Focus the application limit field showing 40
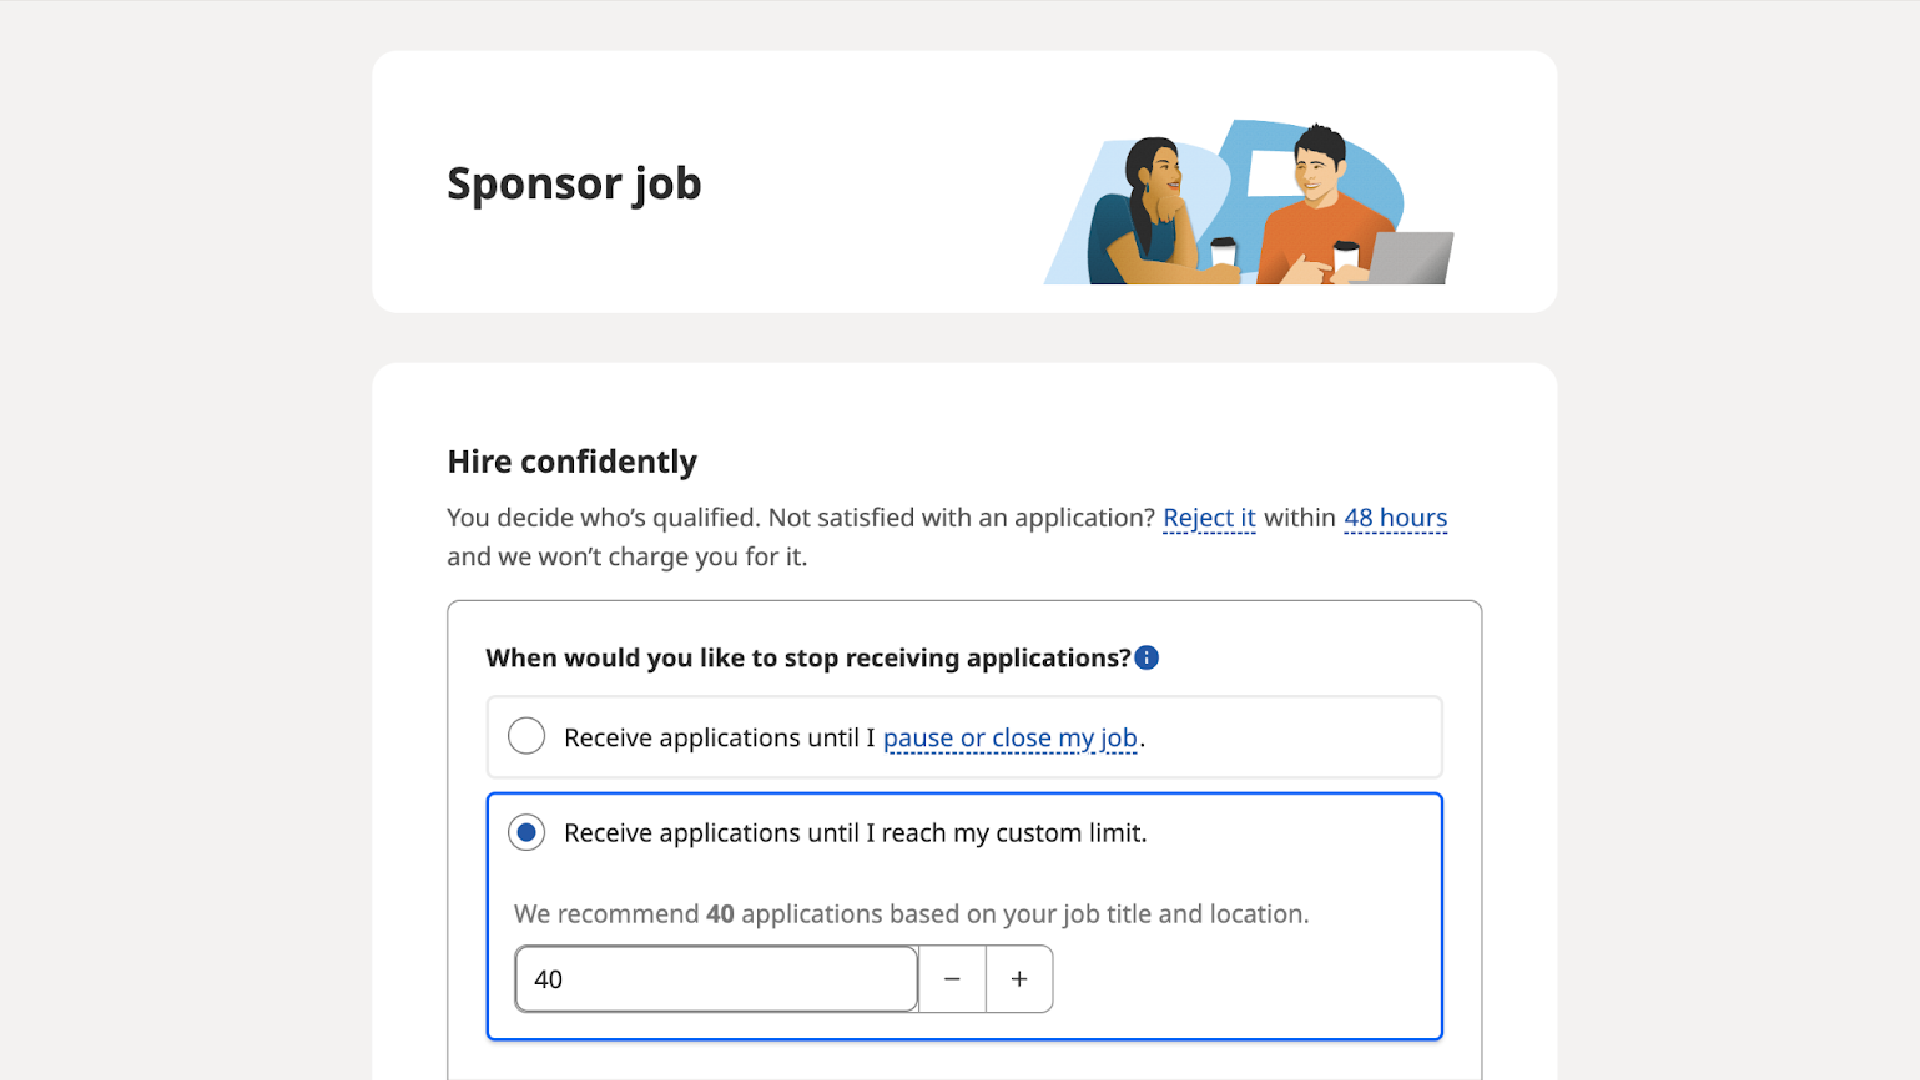The image size is (1920, 1080). pos(716,979)
